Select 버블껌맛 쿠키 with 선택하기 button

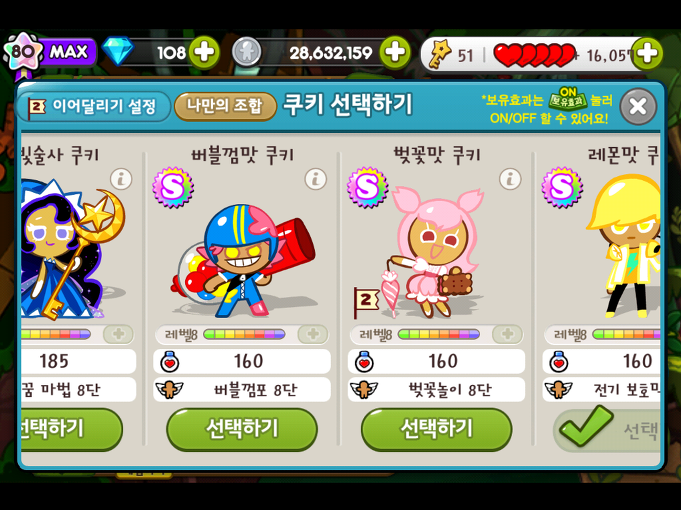(x=242, y=429)
